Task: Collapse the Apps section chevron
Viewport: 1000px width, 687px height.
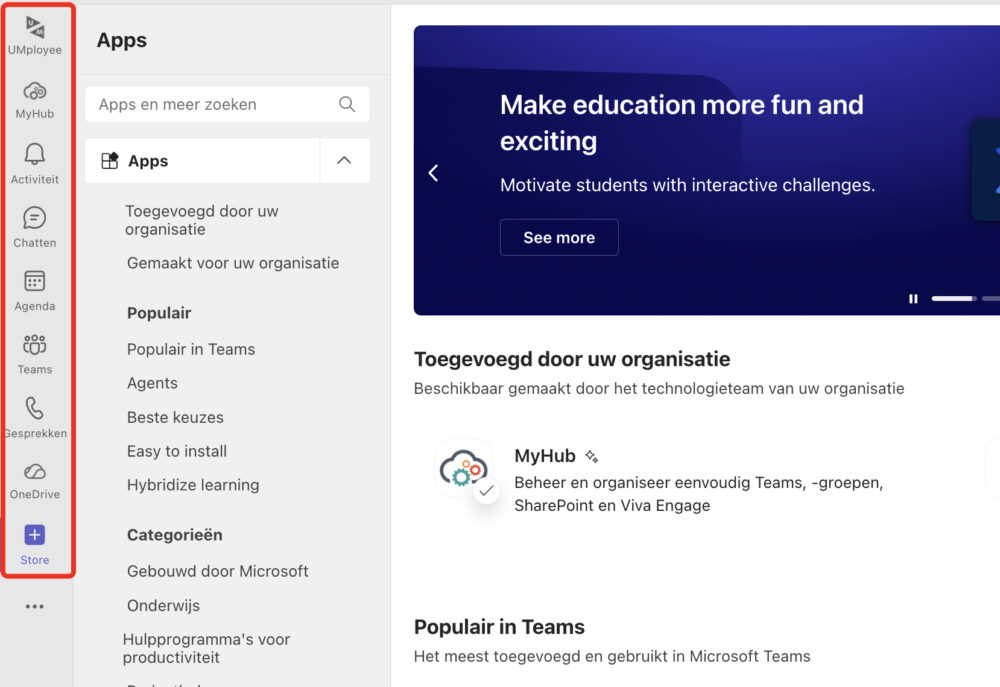Action: click(344, 160)
